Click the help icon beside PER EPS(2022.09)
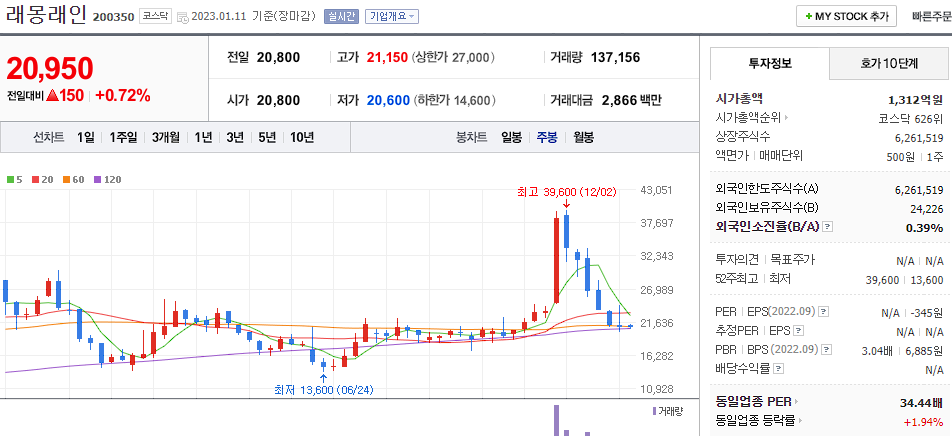The width and height of the screenshot is (952, 436). click(823, 312)
